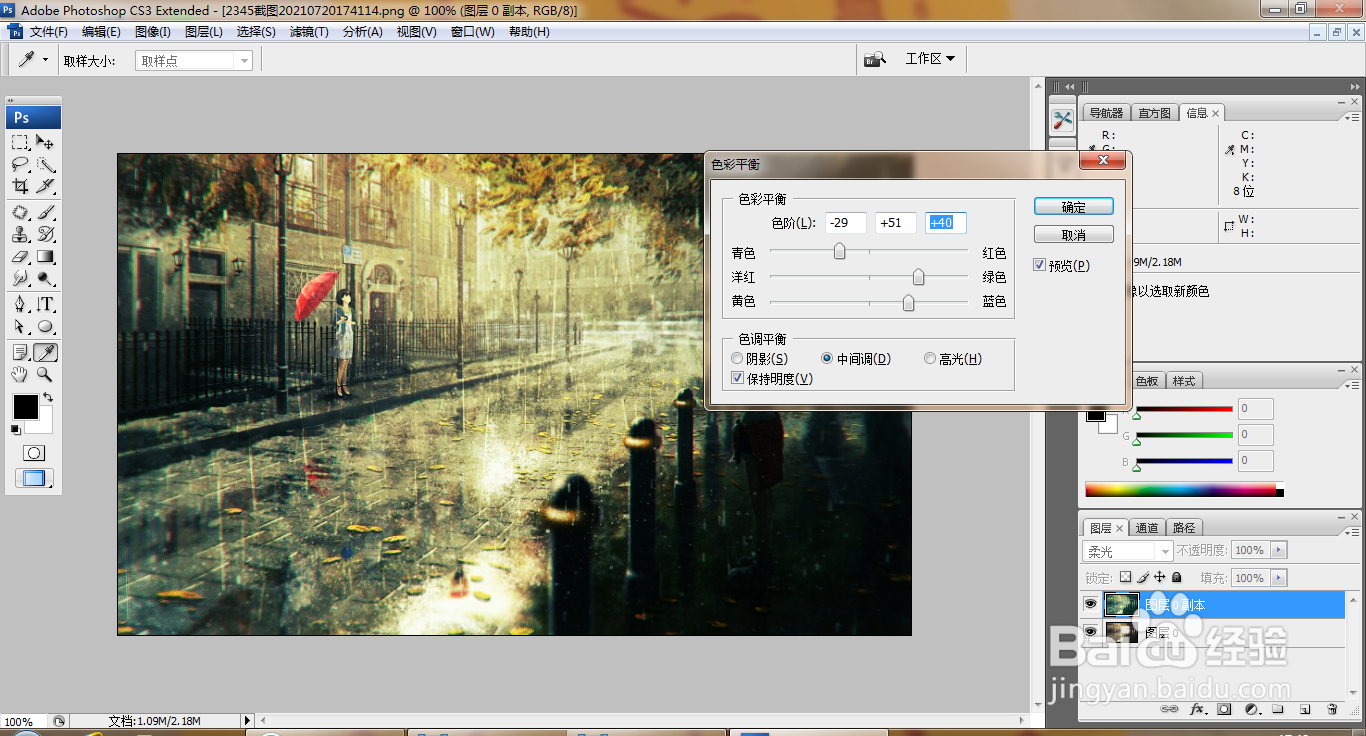Click the link layers icon
The width and height of the screenshot is (1366, 736).
pos(1169,709)
